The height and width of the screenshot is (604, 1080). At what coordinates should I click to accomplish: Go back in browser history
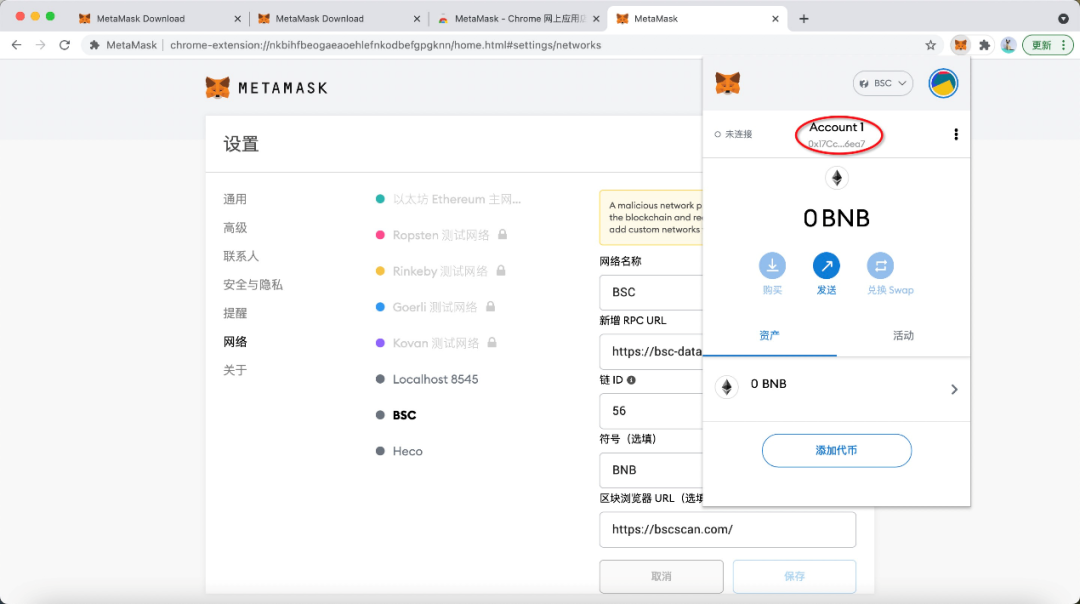coord(17,45)
